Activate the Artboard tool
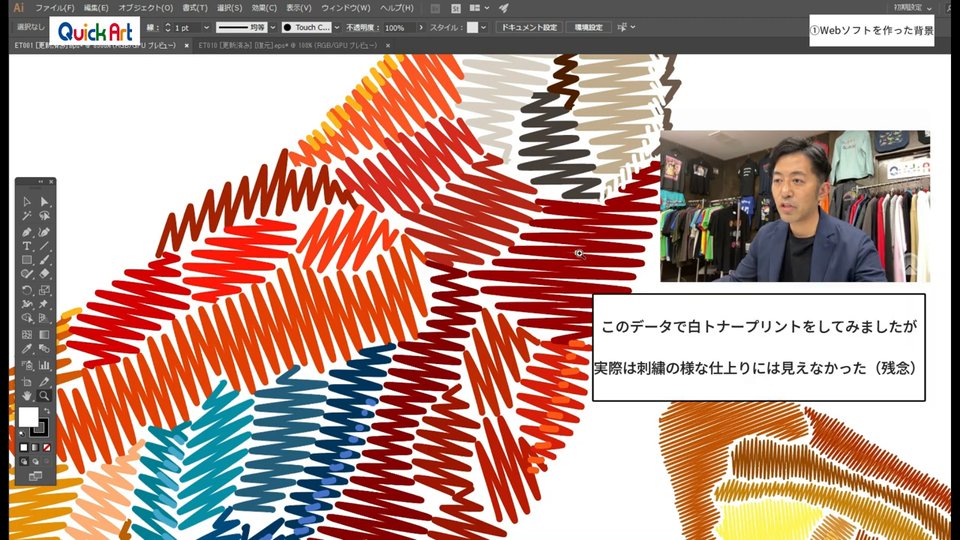Viewport: 960px width, 540px height. 27,381
